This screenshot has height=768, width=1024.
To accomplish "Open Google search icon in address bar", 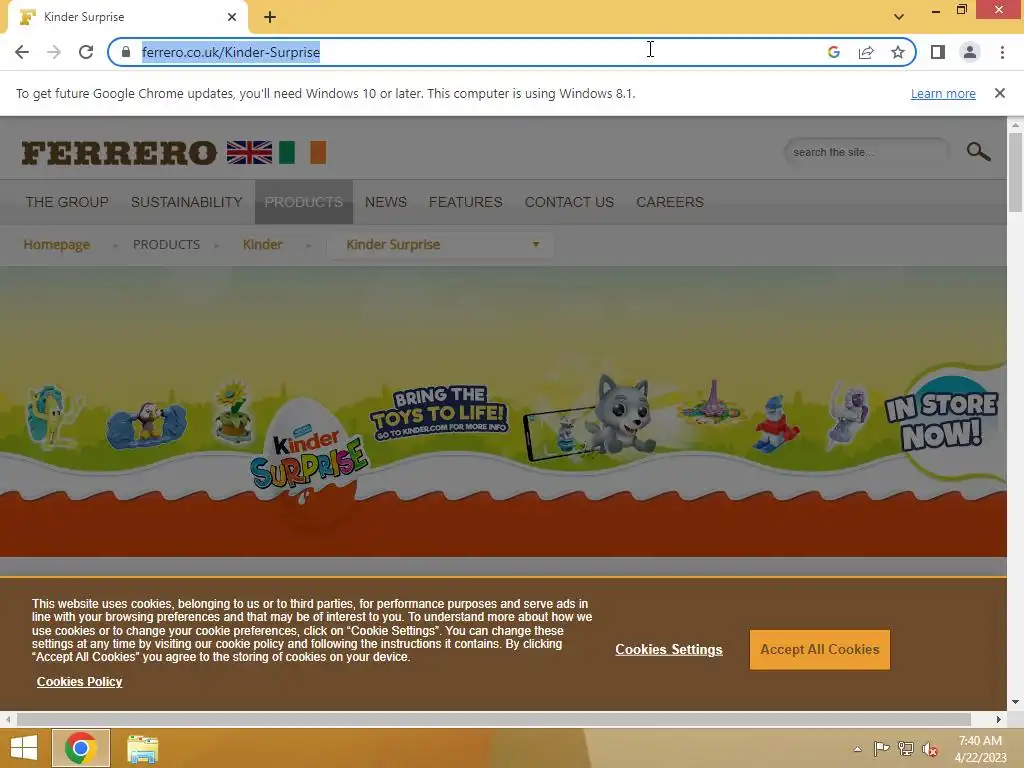I will pos(833,52).
